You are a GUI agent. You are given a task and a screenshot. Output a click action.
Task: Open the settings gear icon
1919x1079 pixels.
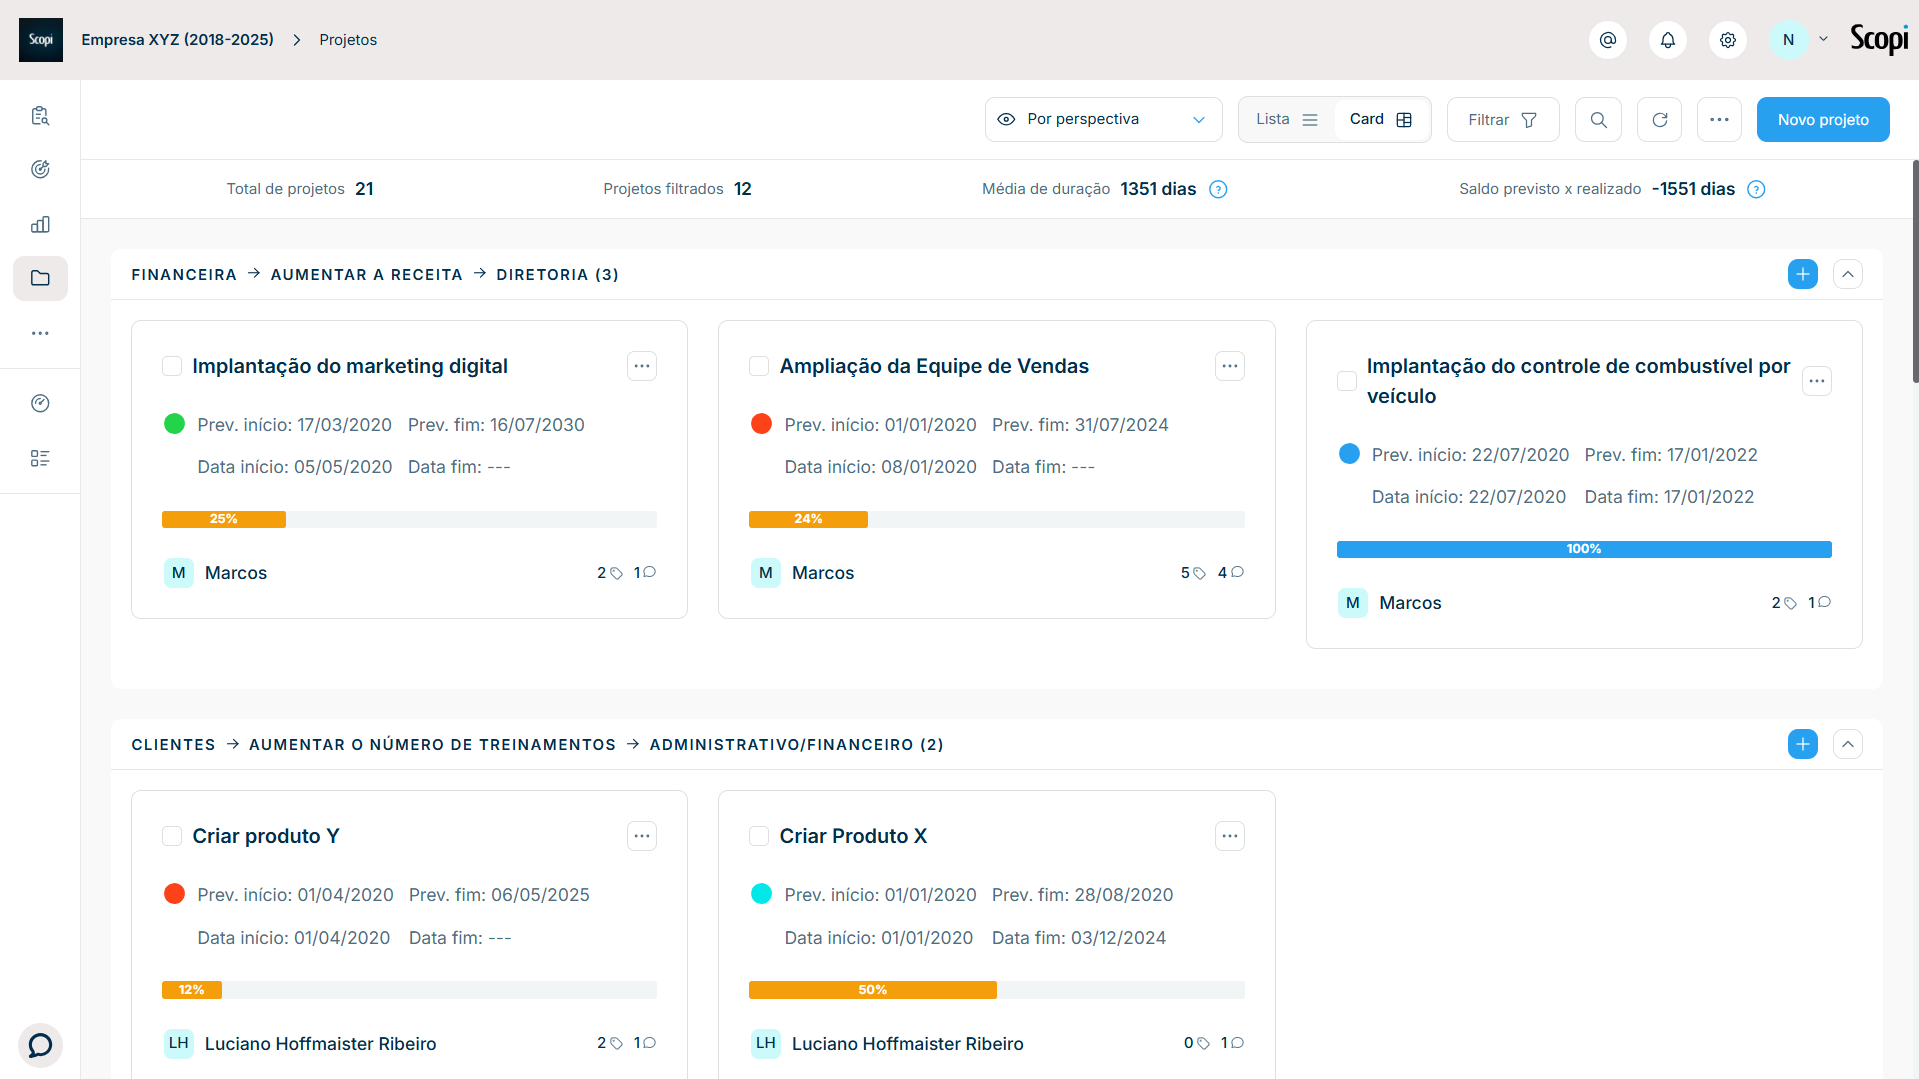click(x=1728, y=40)
